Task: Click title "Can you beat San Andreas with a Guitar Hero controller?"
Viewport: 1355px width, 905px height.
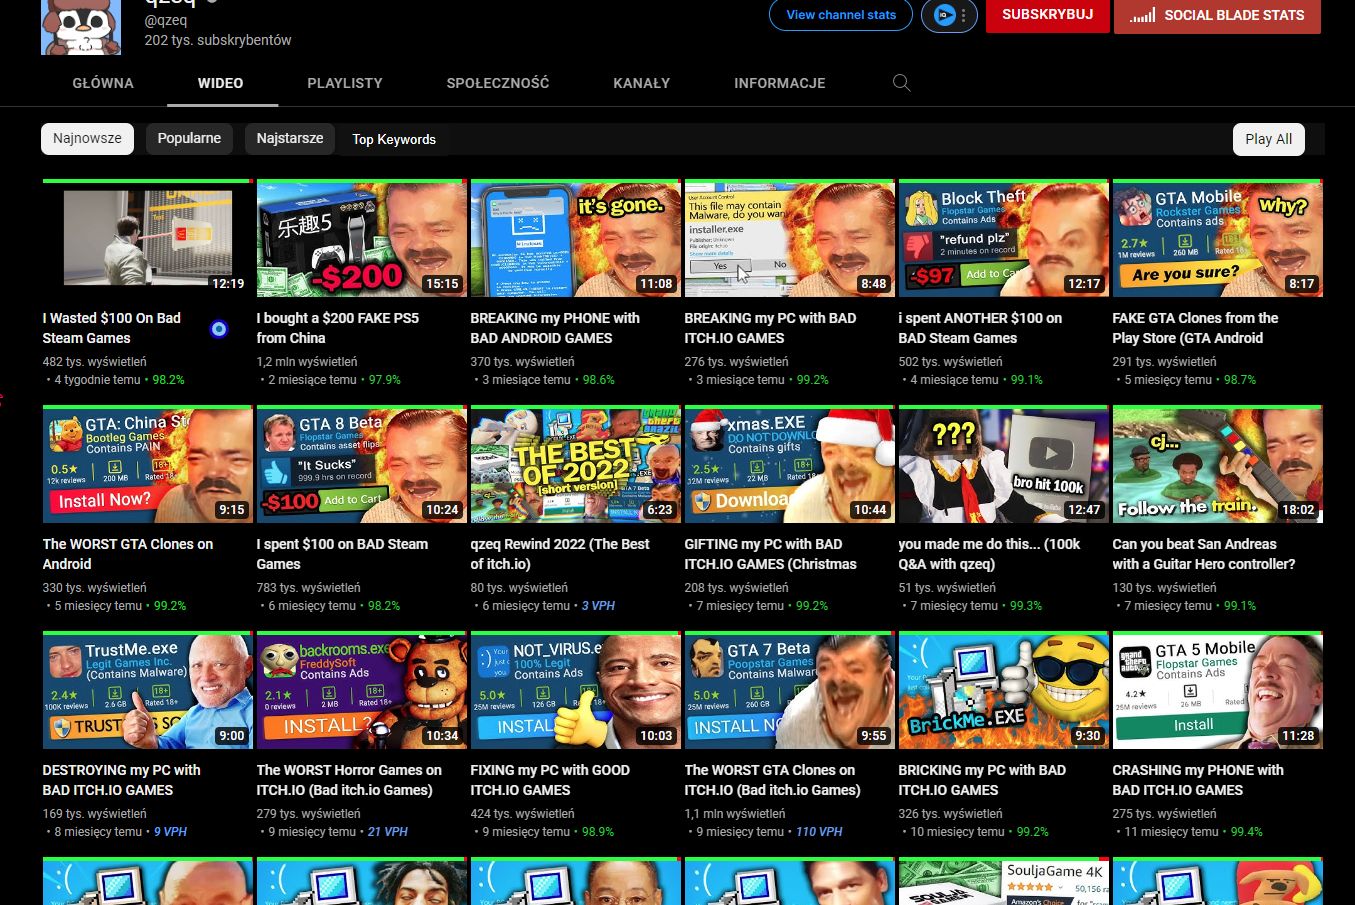Action: pyautogui.click(x=1204, y=554)
